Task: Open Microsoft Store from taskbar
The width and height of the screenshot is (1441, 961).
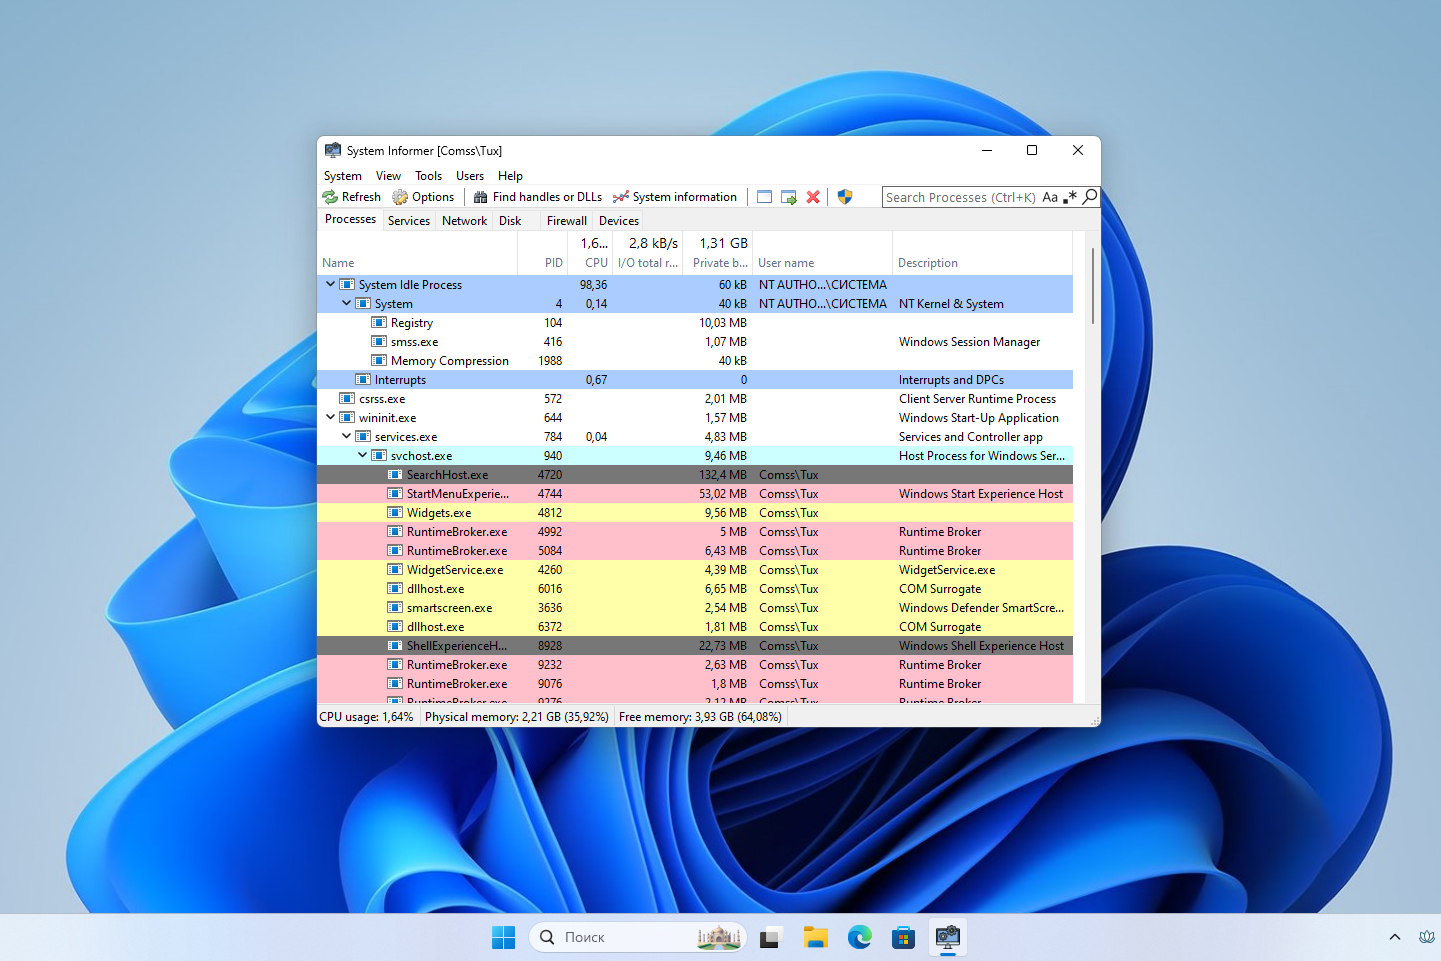Action: click(904, 937)
